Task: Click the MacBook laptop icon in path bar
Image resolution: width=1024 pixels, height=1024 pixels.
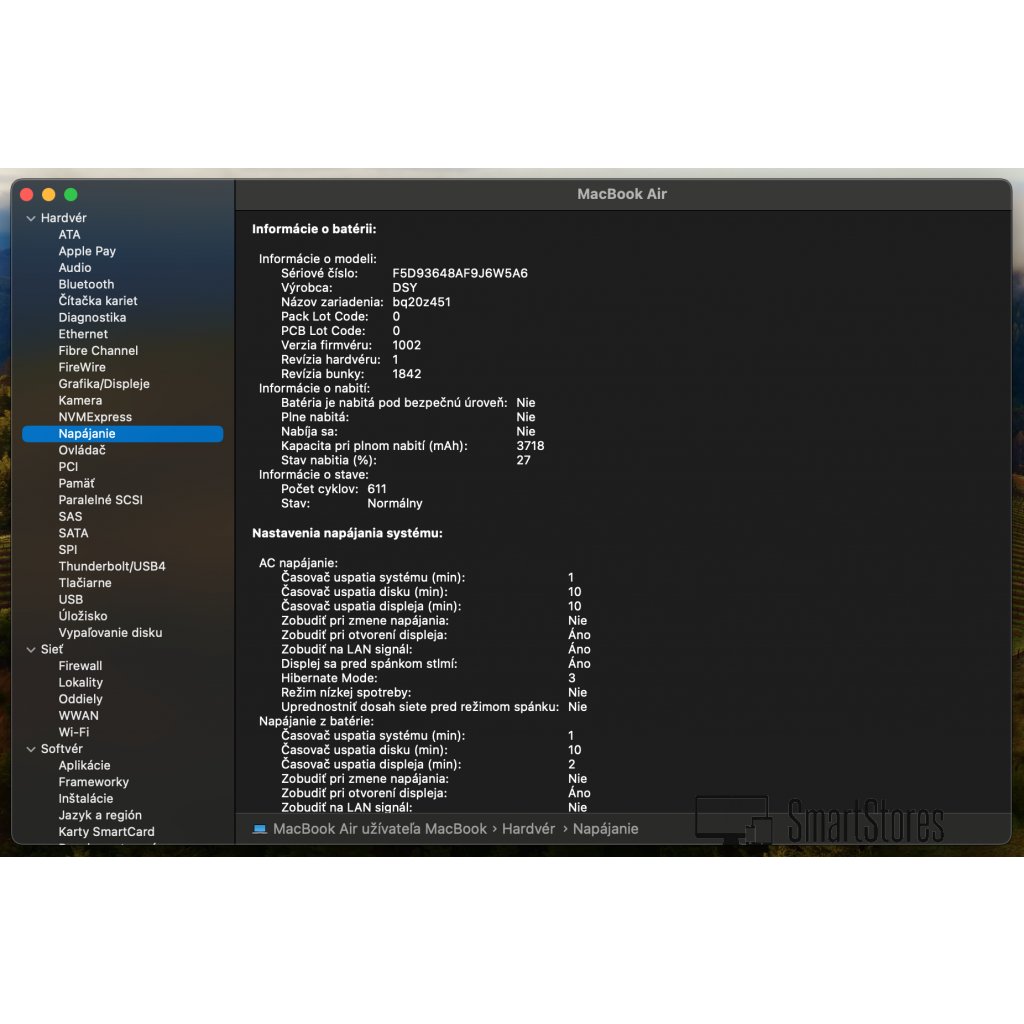Action: 260,829
